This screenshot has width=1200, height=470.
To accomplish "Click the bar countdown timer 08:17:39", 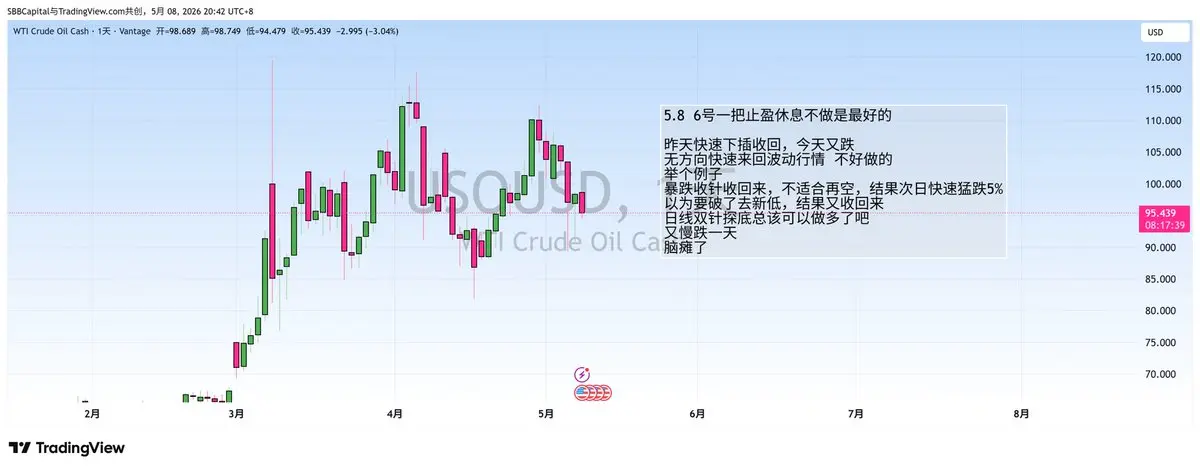I will (1164, 225).
